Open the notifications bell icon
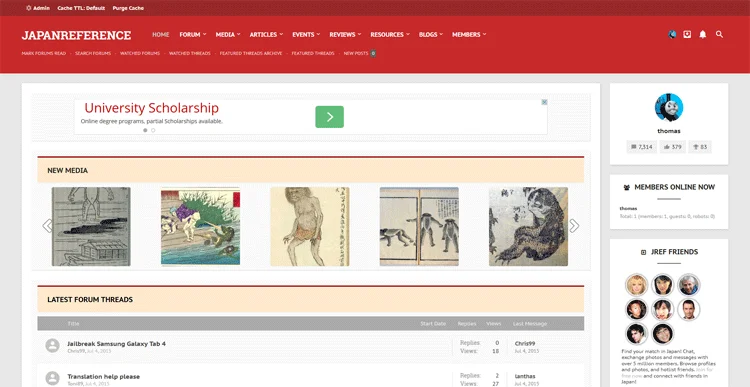The width and height of the screenshot is (750, 387). [x=703, y=34]
